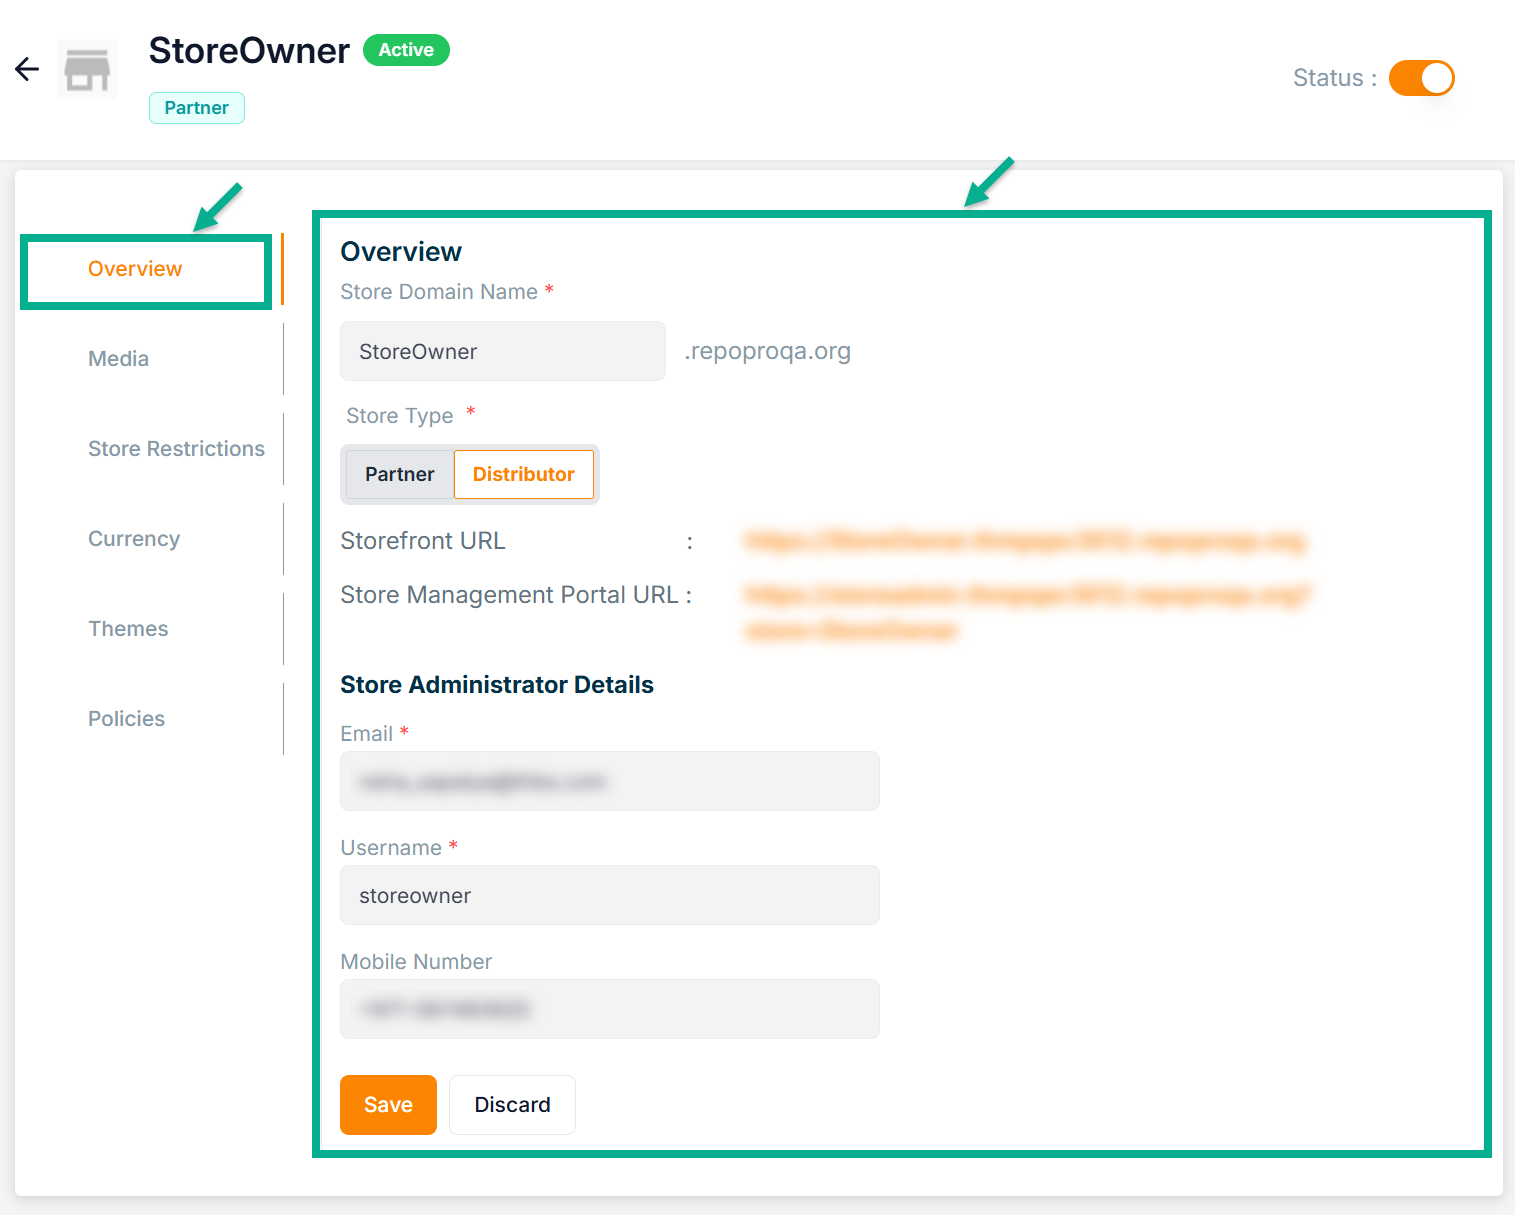Click the Username input field
The image size is (1515, 1215).
pos(609,895)
